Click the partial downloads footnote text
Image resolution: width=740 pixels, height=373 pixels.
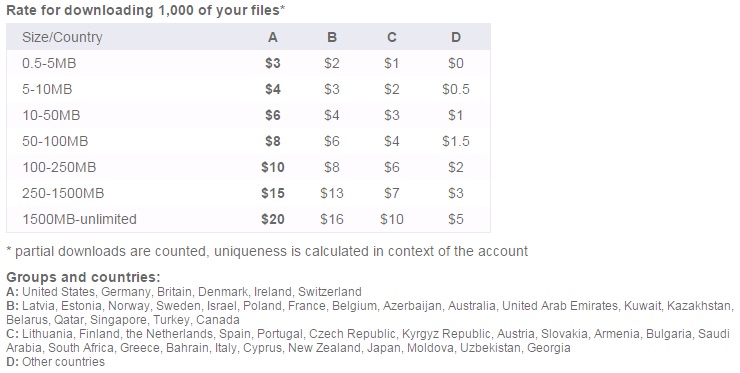267,251
